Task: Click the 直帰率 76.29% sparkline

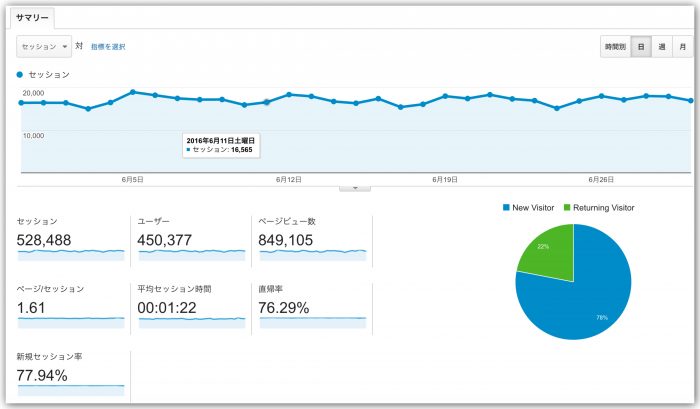Action: 312,321
